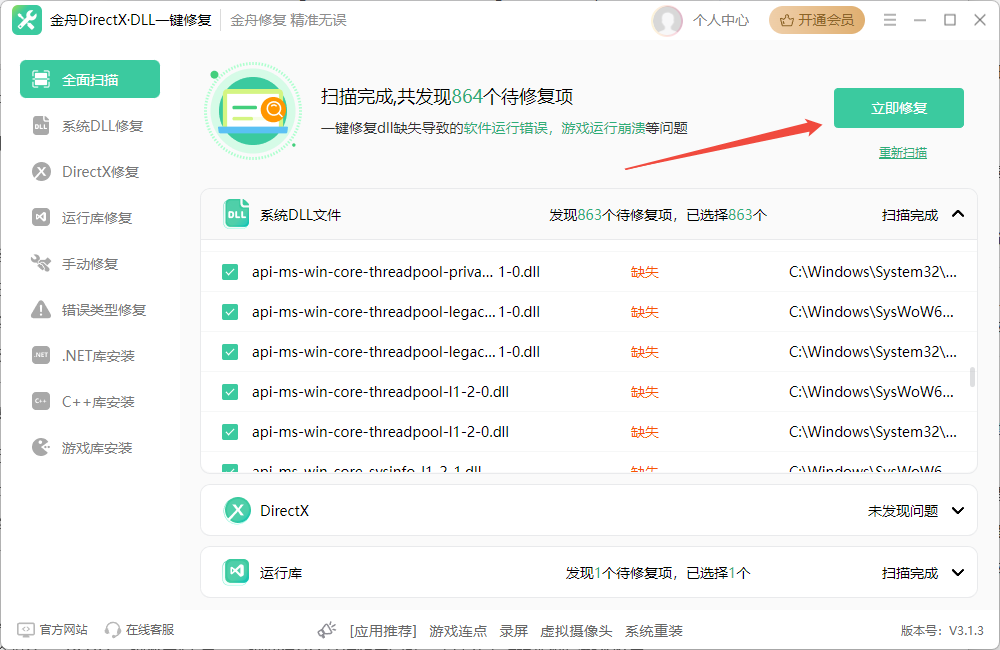Expand the DirectX section chevron
Viewport: 1000px width, 650px height.
(957, 510)
